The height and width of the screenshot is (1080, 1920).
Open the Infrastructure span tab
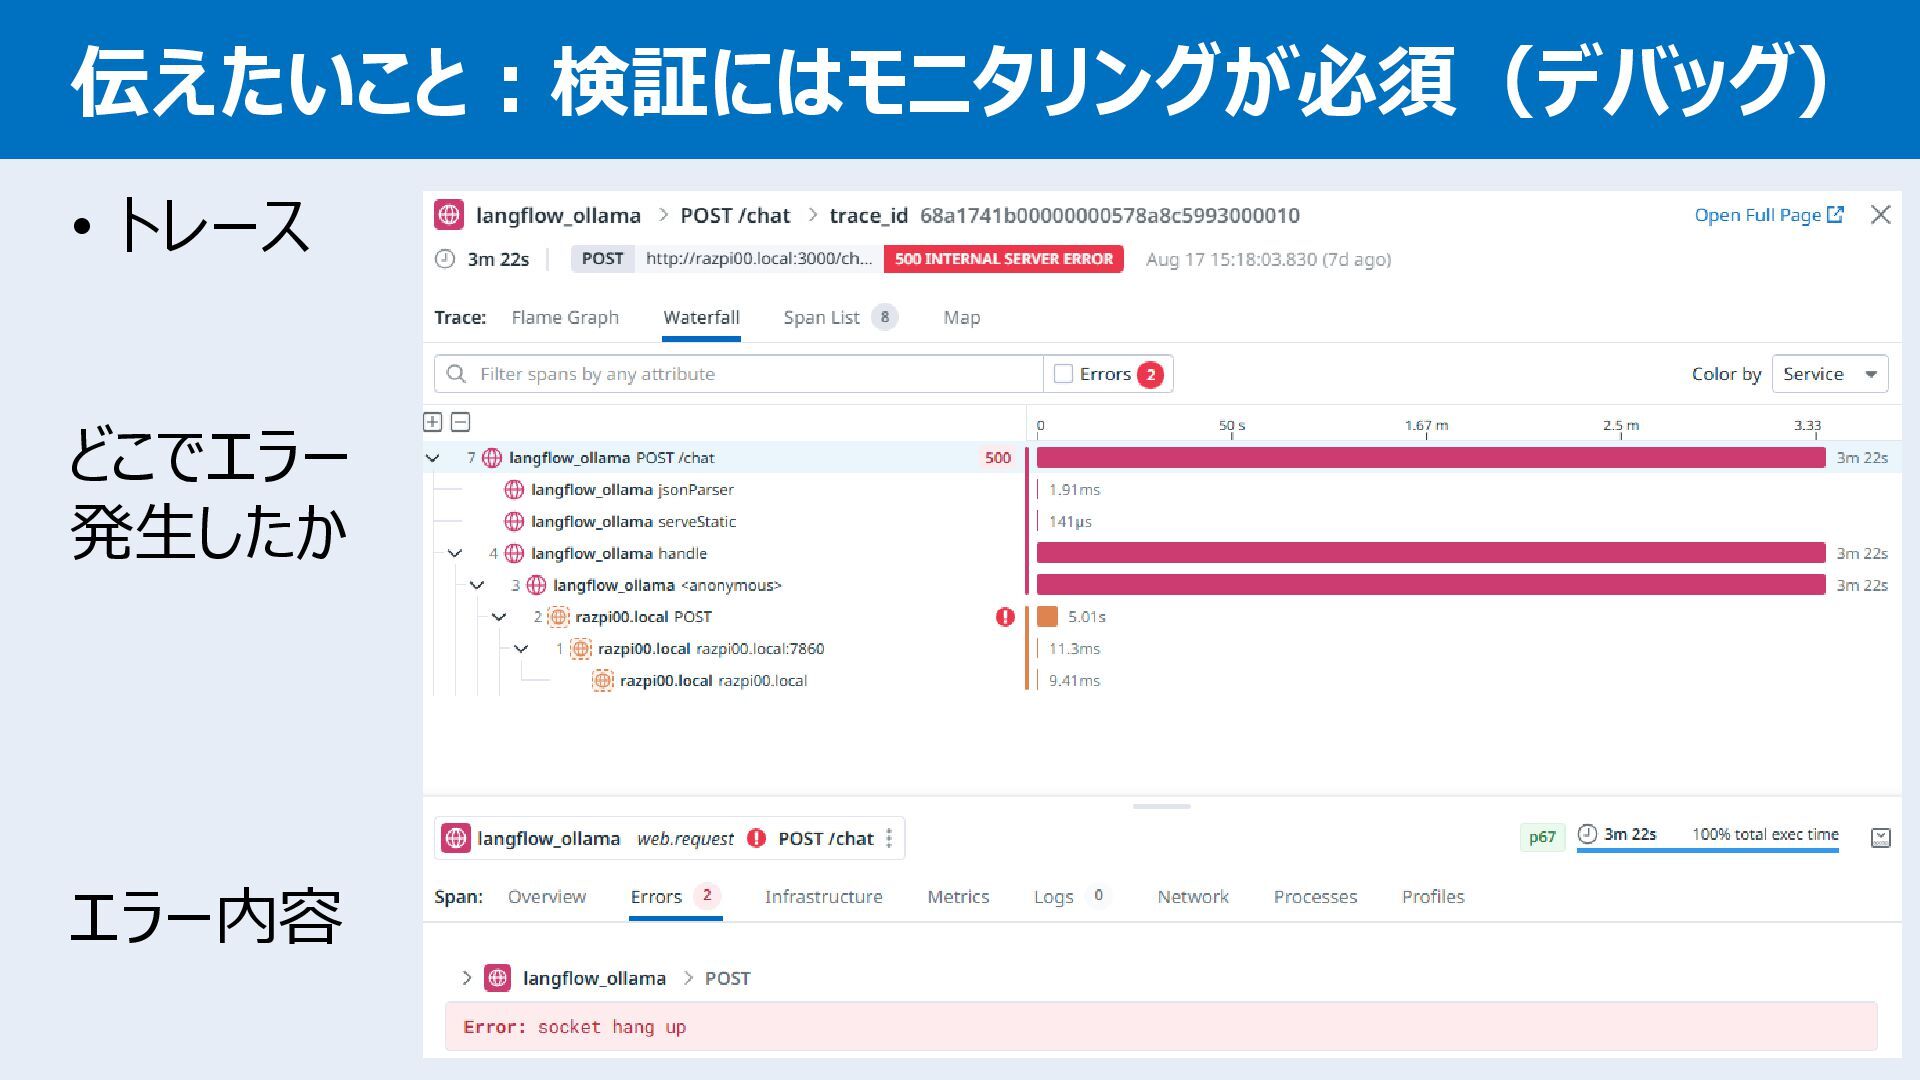823,897
